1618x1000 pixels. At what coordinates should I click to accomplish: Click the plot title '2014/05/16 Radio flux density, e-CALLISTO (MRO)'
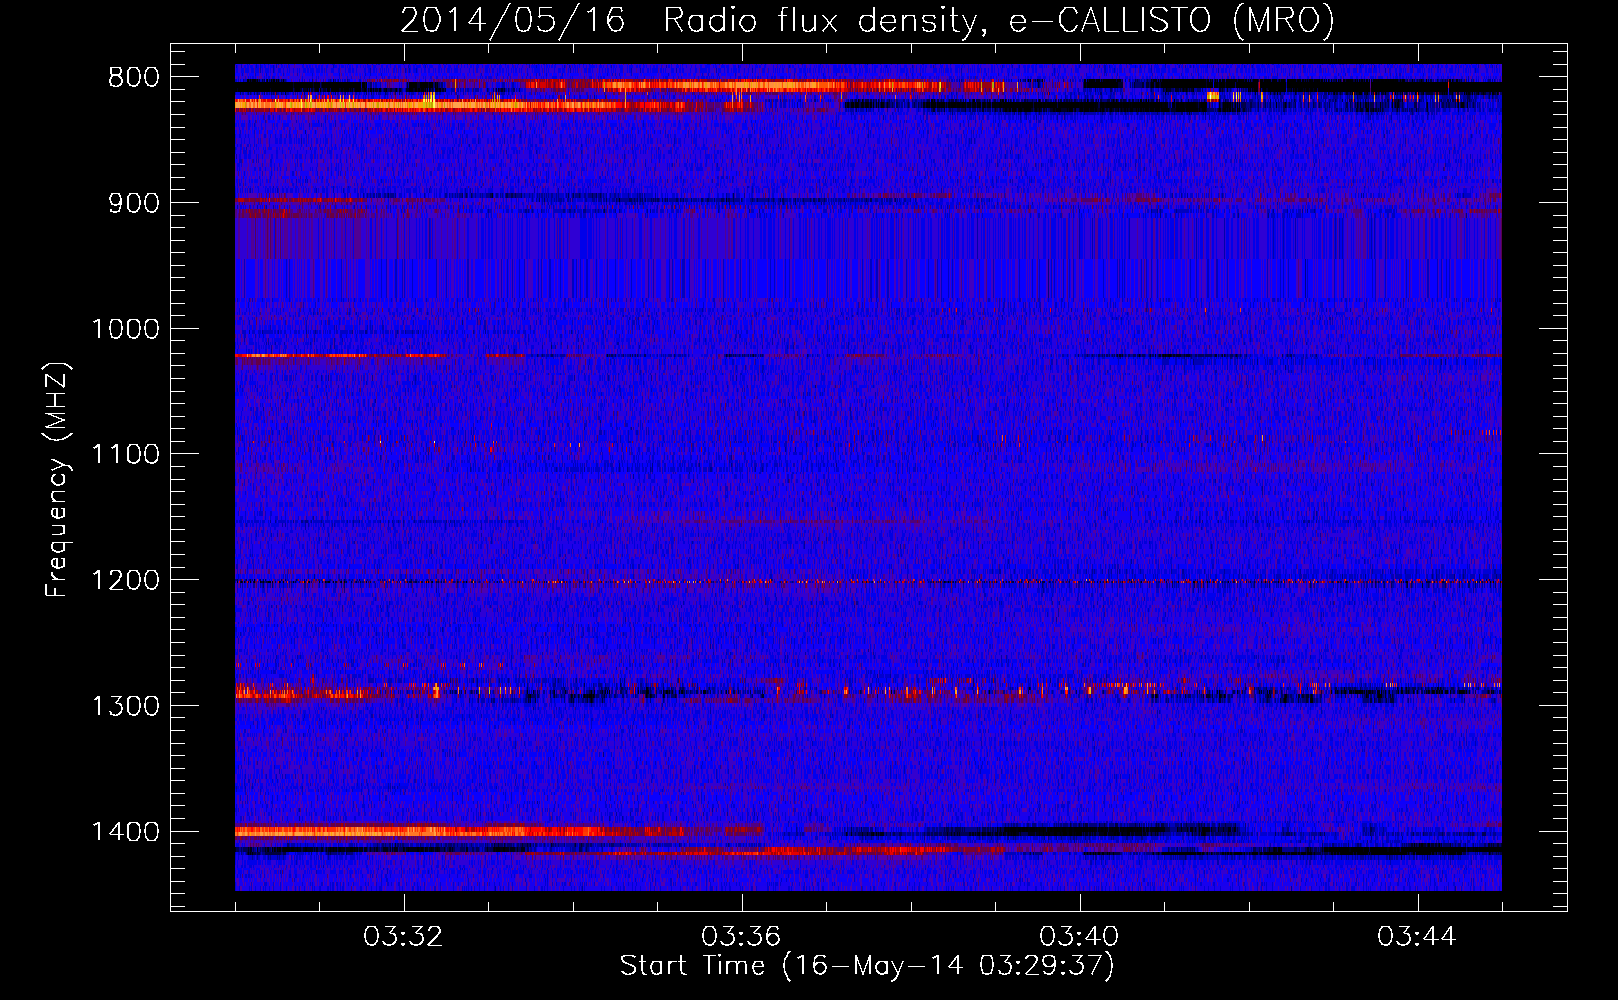pyautogui.click(x=867, y=21)
